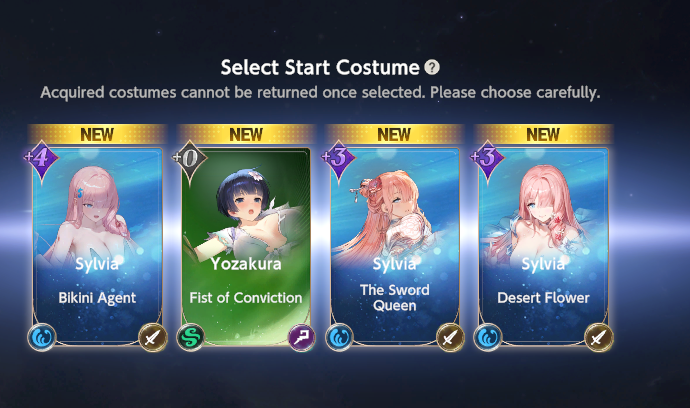The width and height of the screenshot is (690, 408).
Task: Pick the Sylvia The Sword Queen card
Action: [395, 246]
